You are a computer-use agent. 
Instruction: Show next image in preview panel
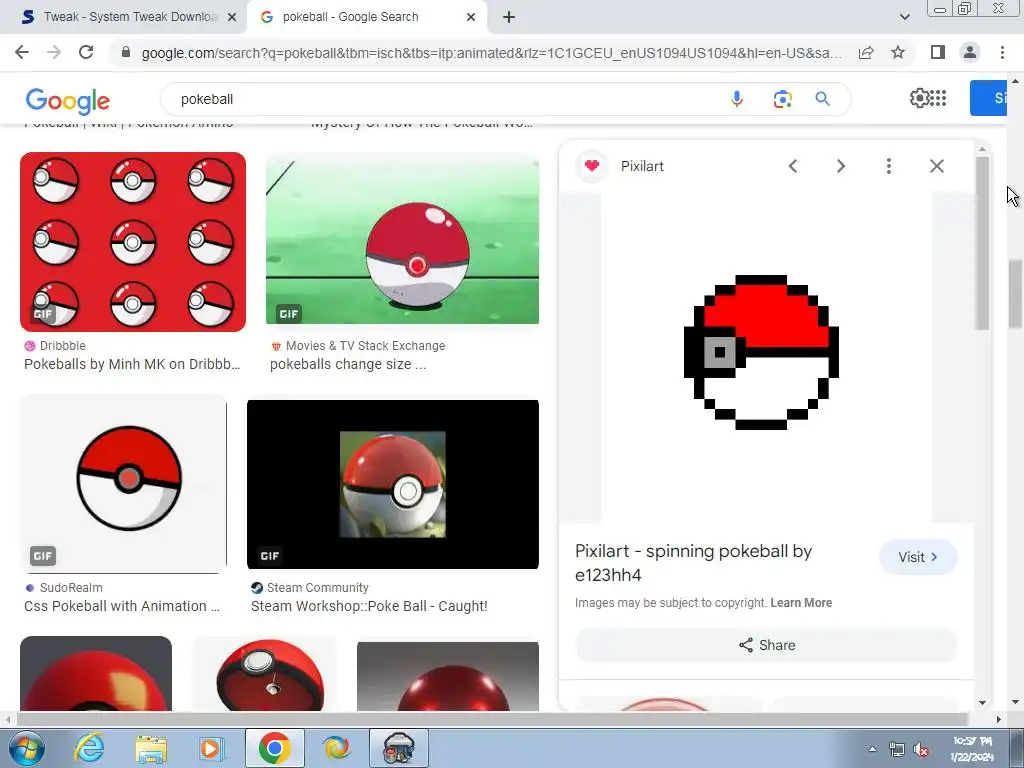pyautogui.click(x=840, y=166)
